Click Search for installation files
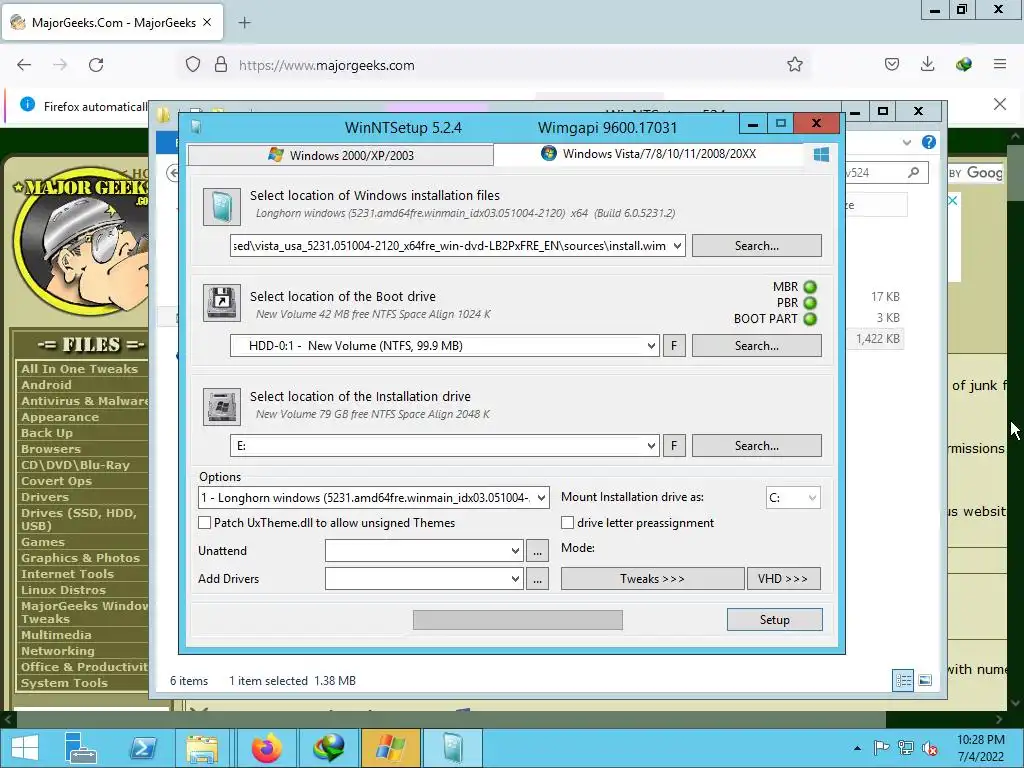The image size is (1024, 768). tap(756, 246)
